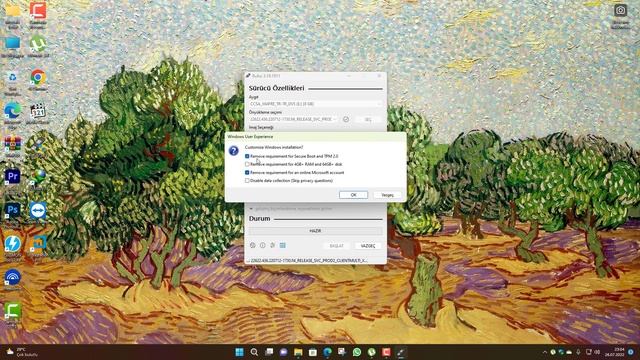Open Adobe Premiere Pro desktop shortcut

(x=13, y=178)
